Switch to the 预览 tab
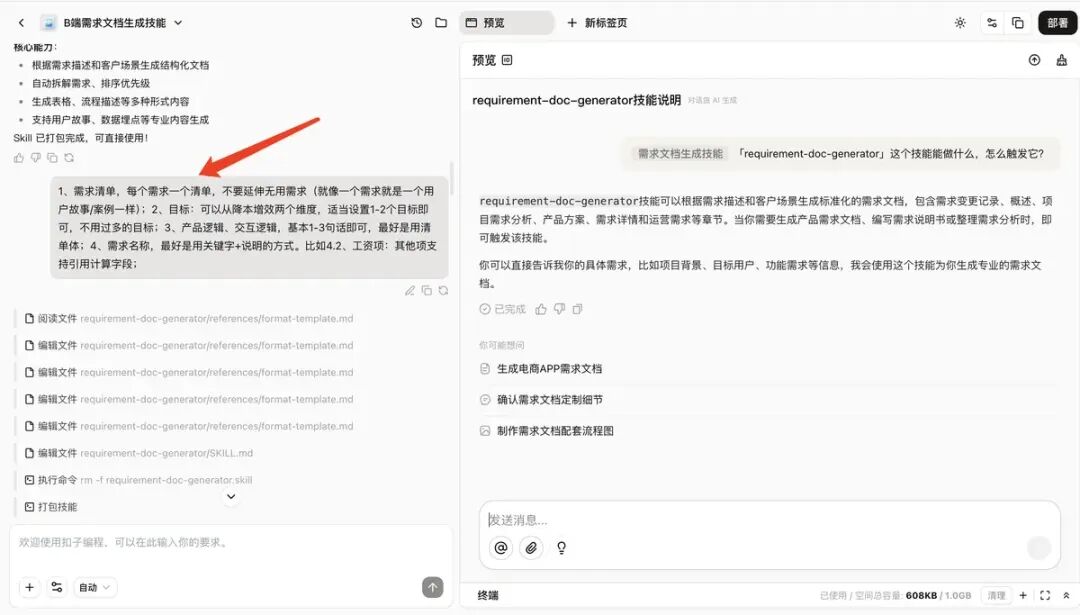Image resolution: width=1080 pixels, height=615 pixels. [x=507, y=23]
